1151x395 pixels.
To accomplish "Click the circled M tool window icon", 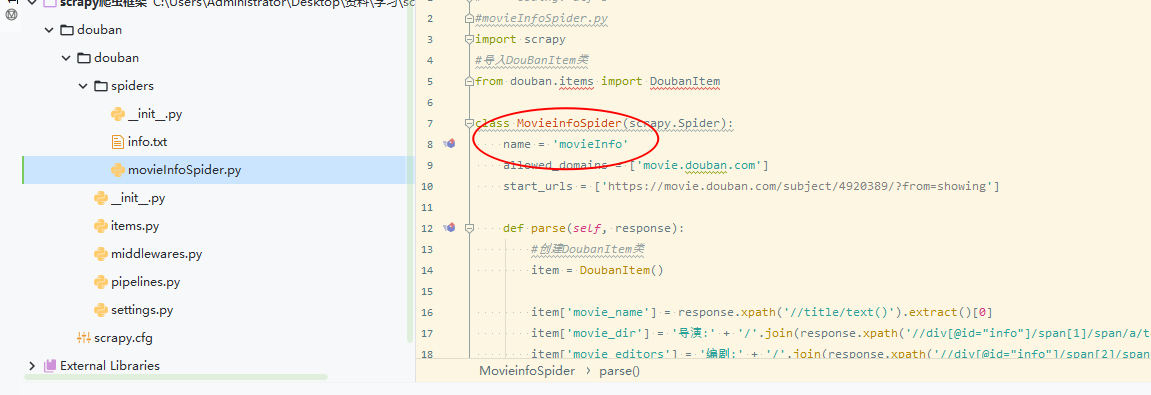I will tap(11, 14).
